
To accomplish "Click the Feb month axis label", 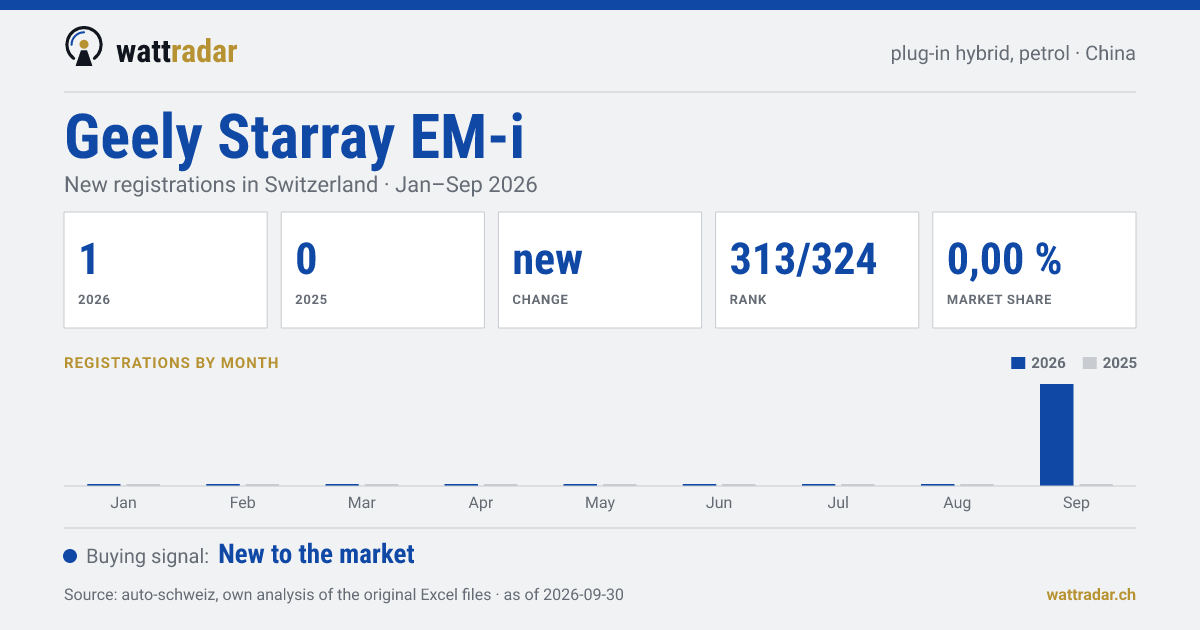I will click(242, 503).
